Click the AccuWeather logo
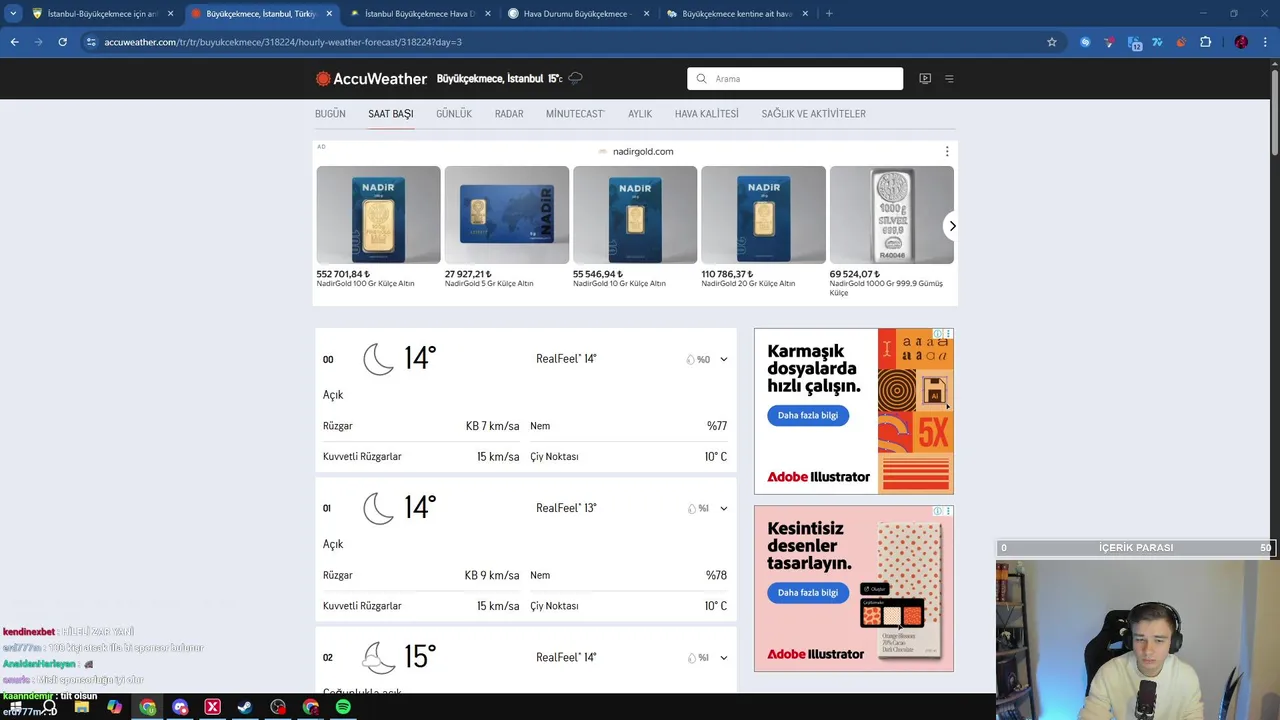This screenshot has width=1280, height=720. 371,79
